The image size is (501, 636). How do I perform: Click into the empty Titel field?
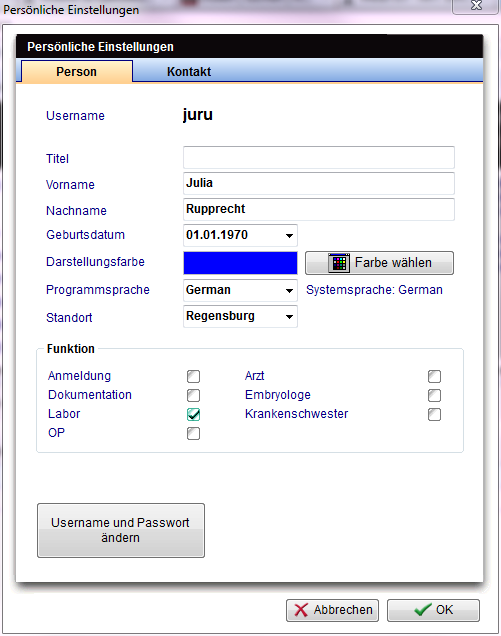click(318, 157)
